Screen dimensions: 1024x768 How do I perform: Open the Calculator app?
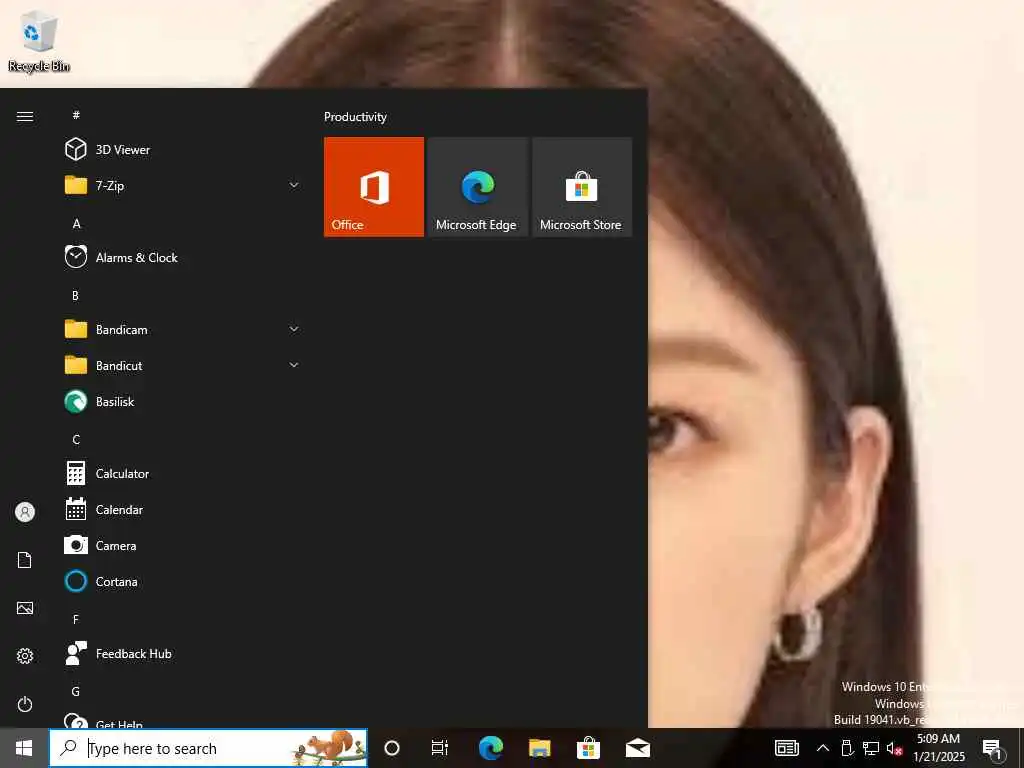(x=183, y=473)
